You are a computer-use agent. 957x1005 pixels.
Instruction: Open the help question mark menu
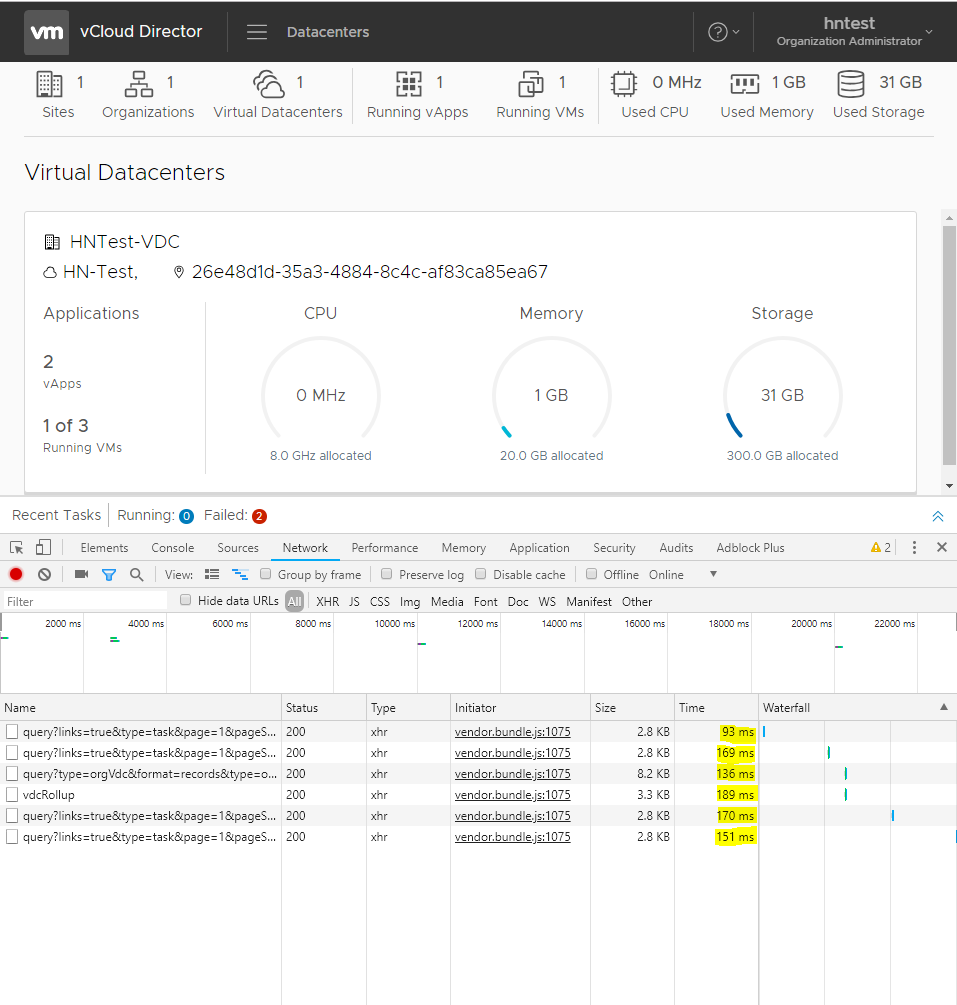(x=724, y=31)
